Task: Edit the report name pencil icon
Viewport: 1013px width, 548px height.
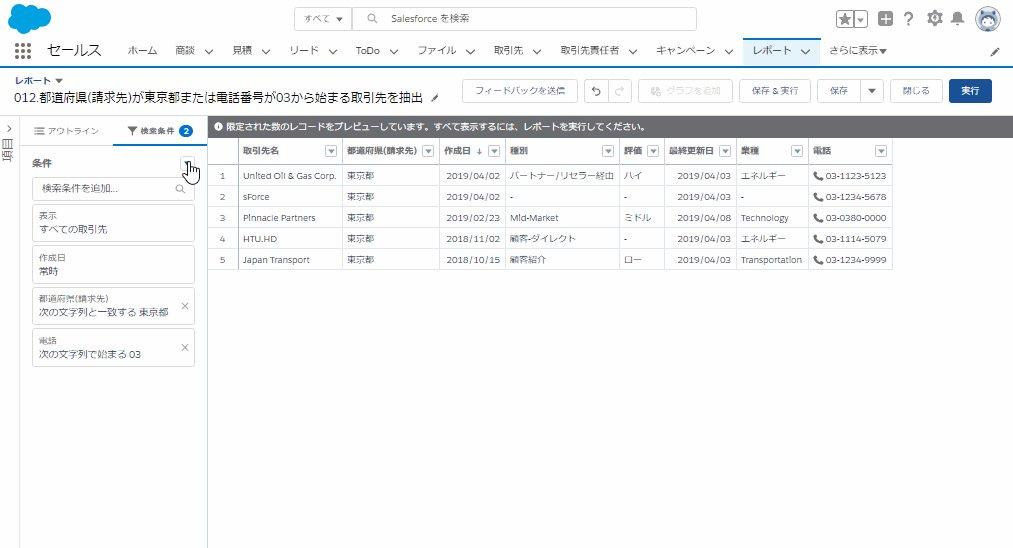Action: coord(435,98)
